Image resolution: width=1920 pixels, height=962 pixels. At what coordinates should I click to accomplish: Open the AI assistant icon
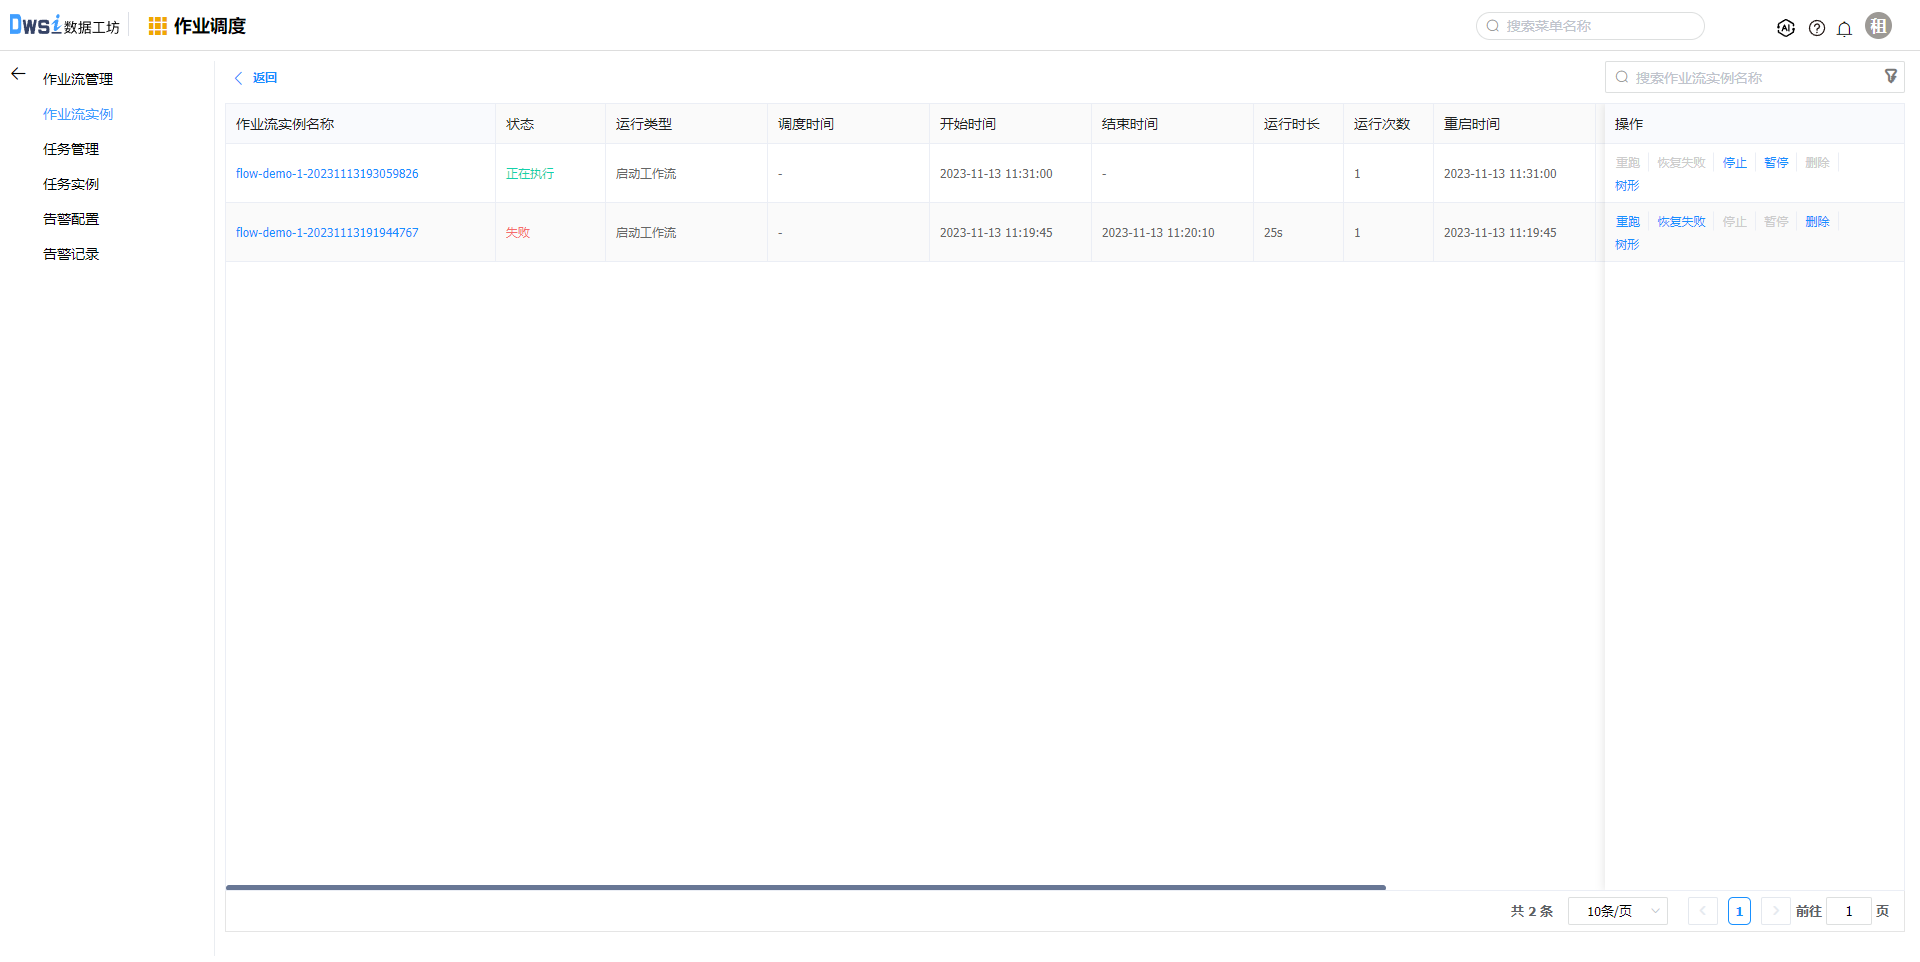pos(1785,28)
